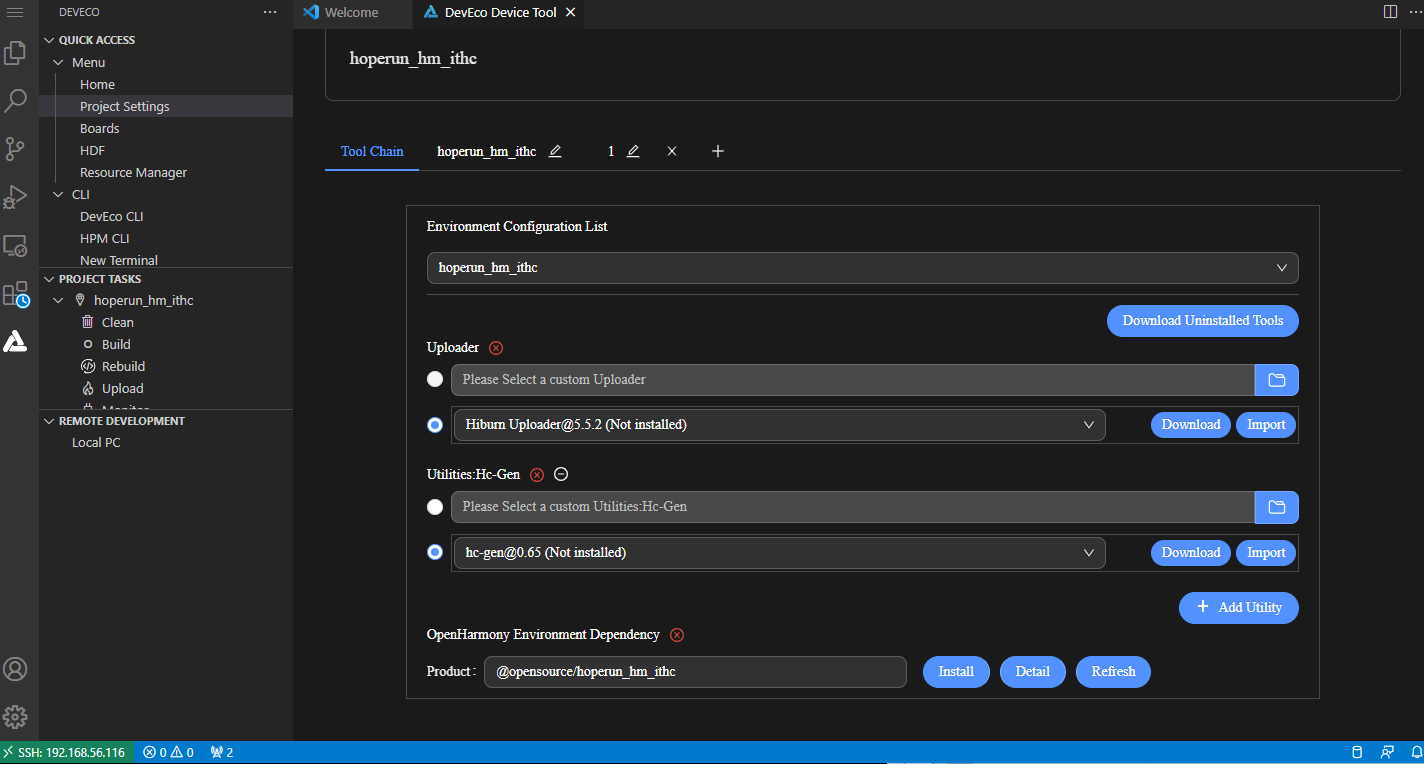Click split editor right icon
The width and height of the screenshot is (1424, 764).
pyautogui.click(x=1390, y=12)
